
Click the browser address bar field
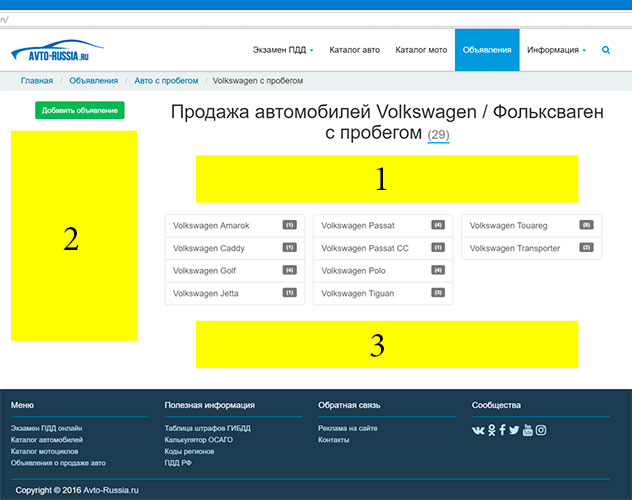pyautogui.click(x=316, y=19)
